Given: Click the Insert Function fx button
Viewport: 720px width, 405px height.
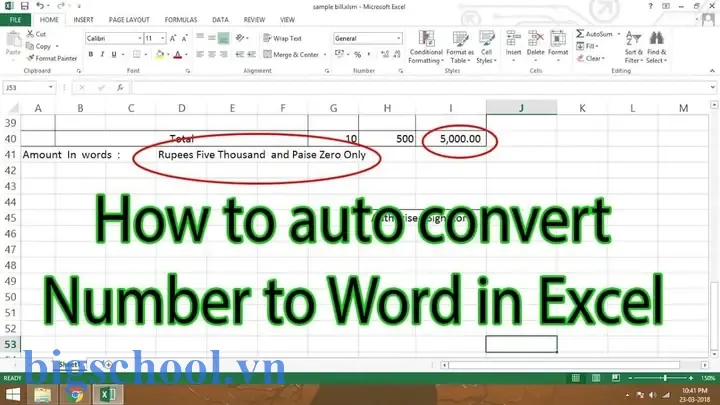Looking at the screenshot, I should 120,87.
